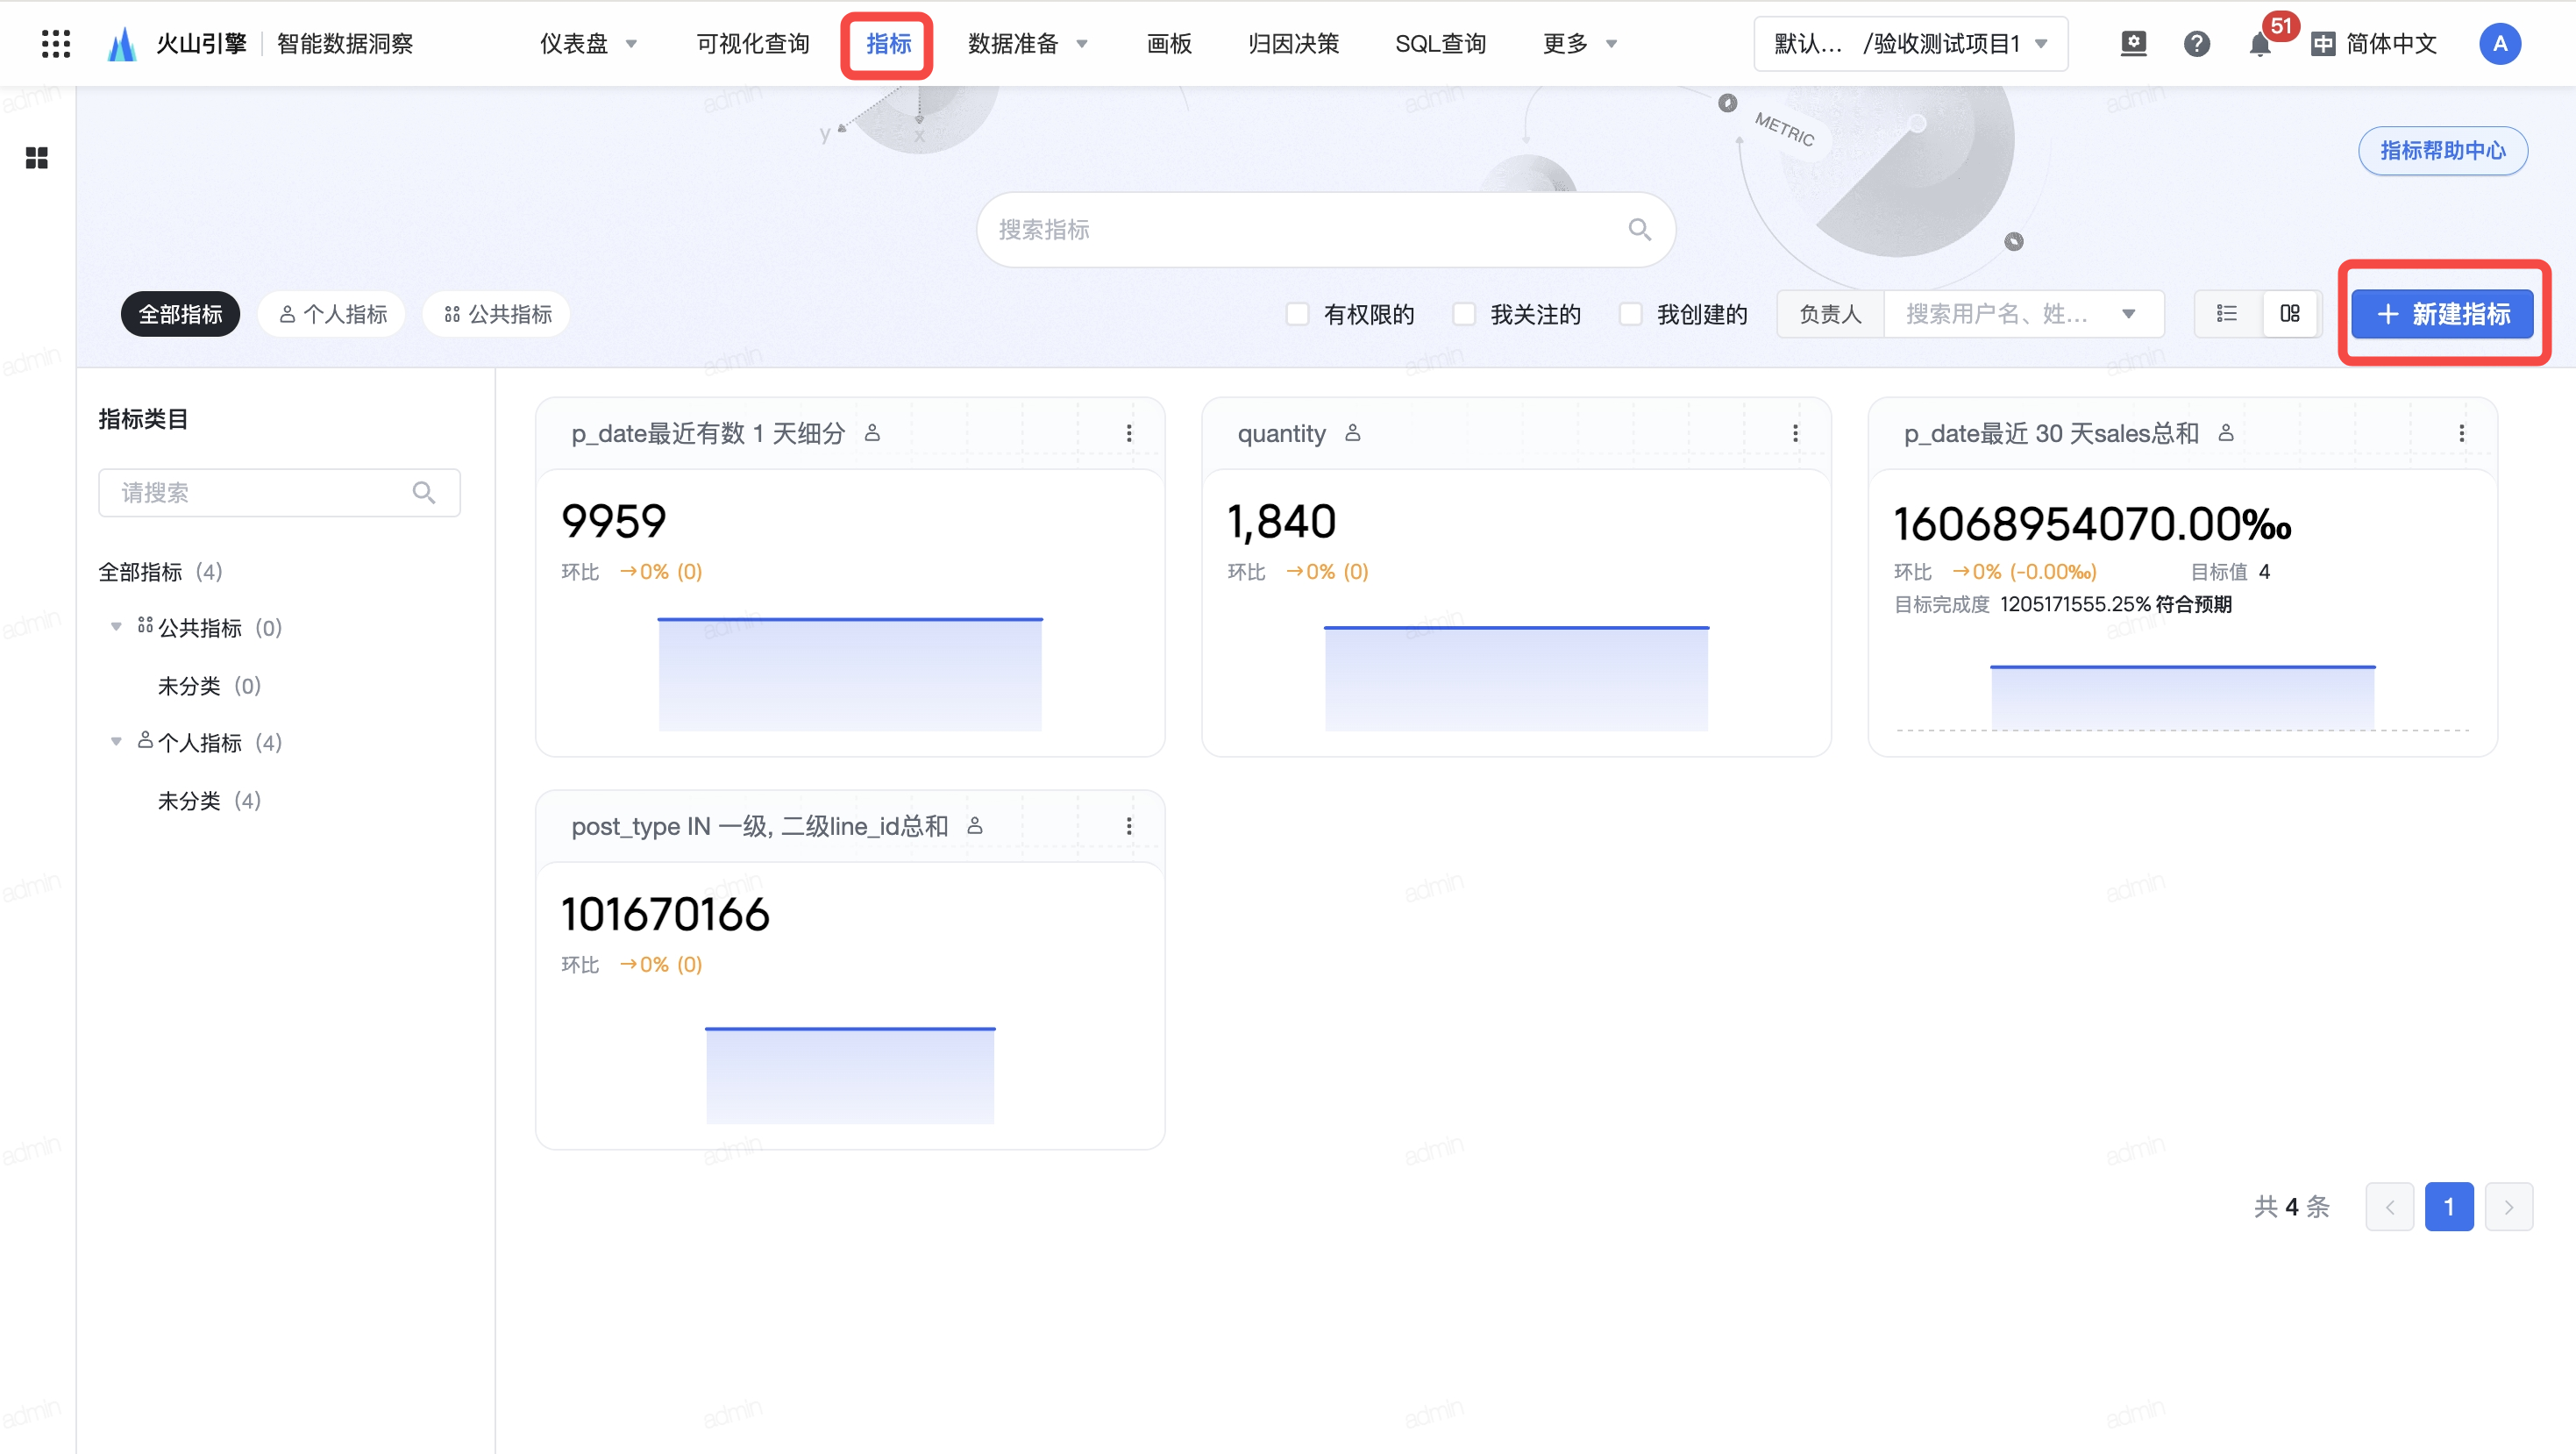Open the project selector dropdown 验收测试项目1
The height and width of the screenshot is (1454, 2576).
1910,44
